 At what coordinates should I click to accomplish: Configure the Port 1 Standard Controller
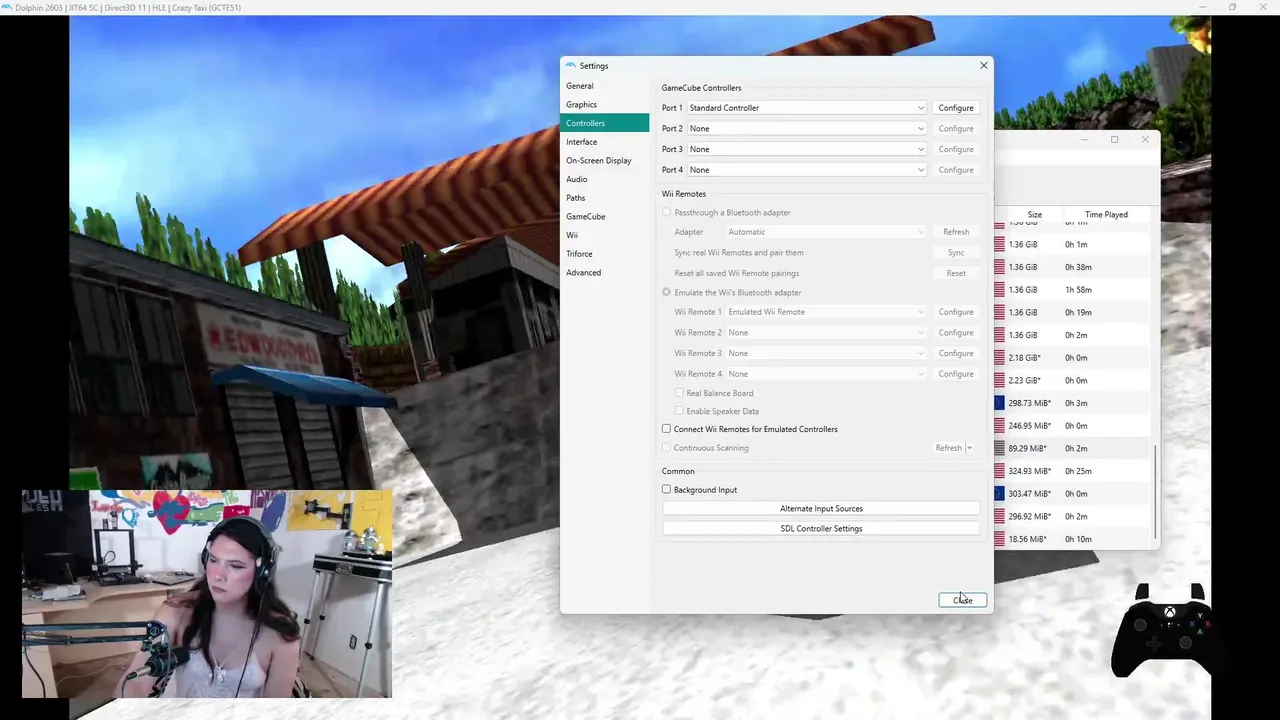pyautogui.click(x=956, y=108)
